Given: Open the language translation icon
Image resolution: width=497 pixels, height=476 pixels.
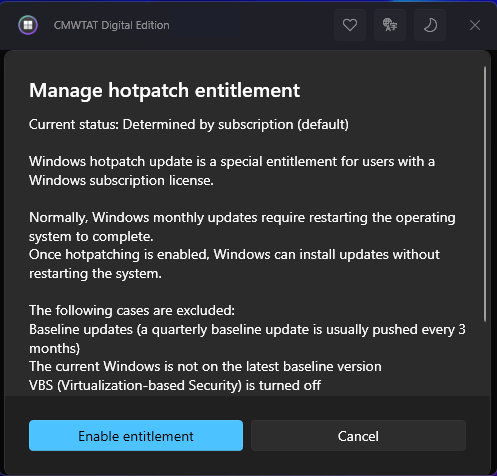Looking at the screenshot, I should 390,25.
